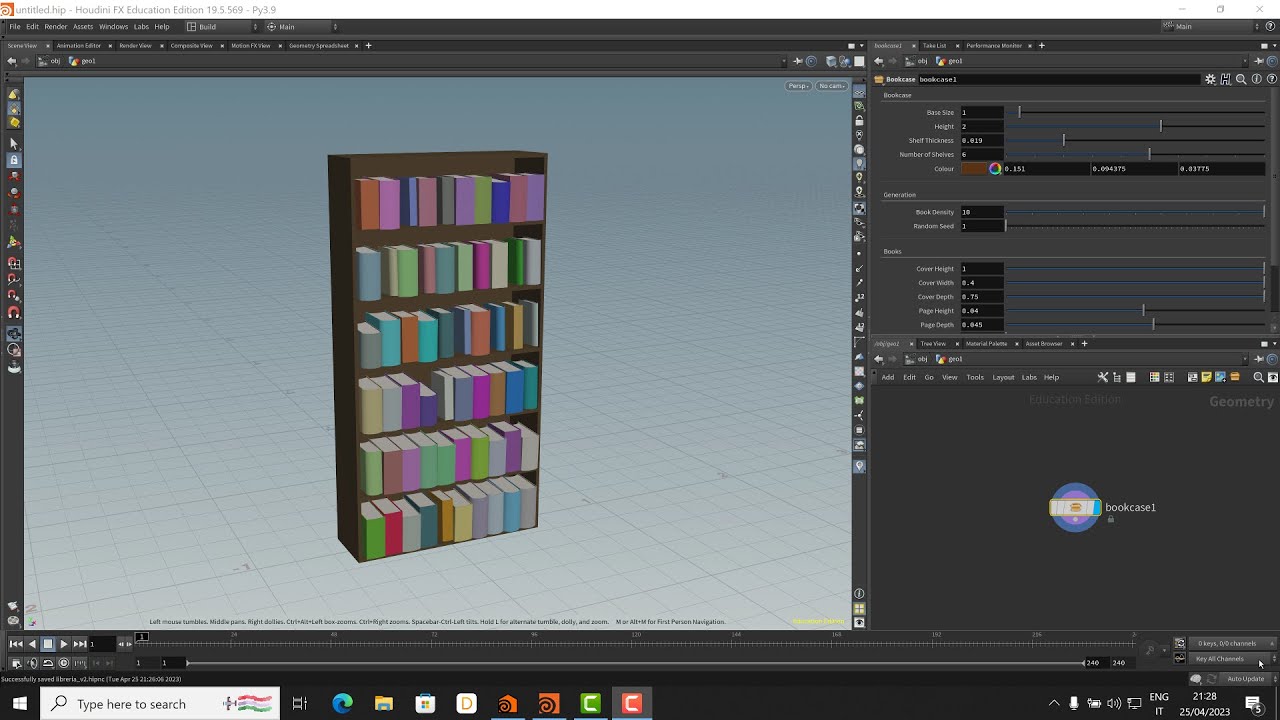Click the search parameters magnifier icon
The height and width of the screenshot is (720, 1280).
[x=1241, y=79]
